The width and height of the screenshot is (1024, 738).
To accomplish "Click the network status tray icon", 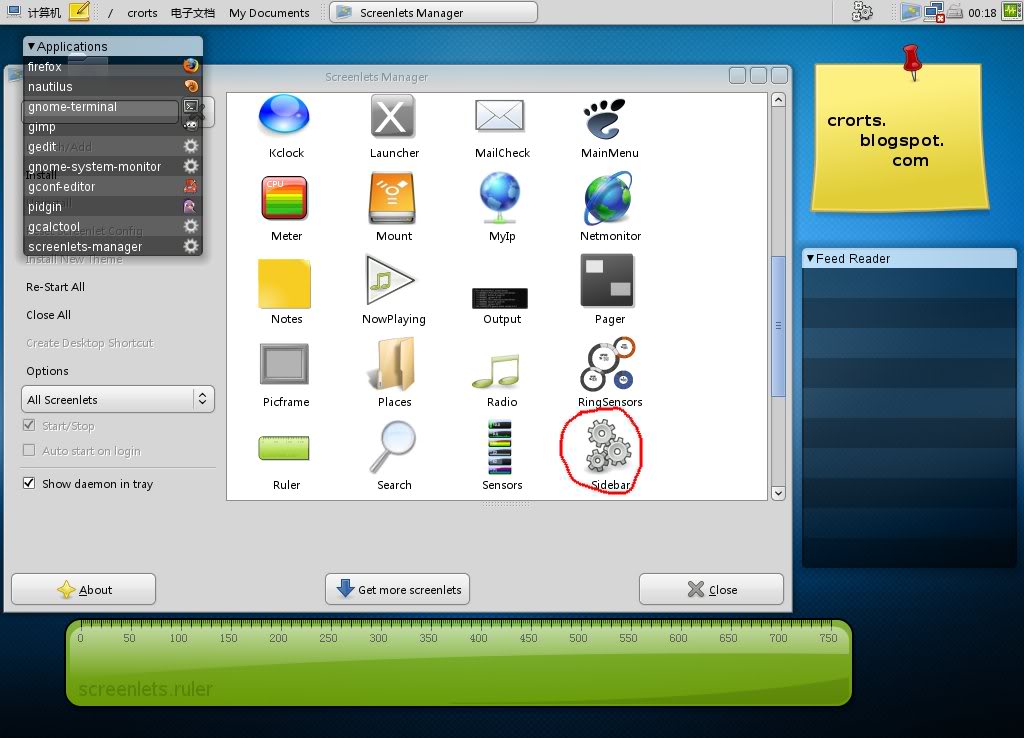I will coord(933,12).
